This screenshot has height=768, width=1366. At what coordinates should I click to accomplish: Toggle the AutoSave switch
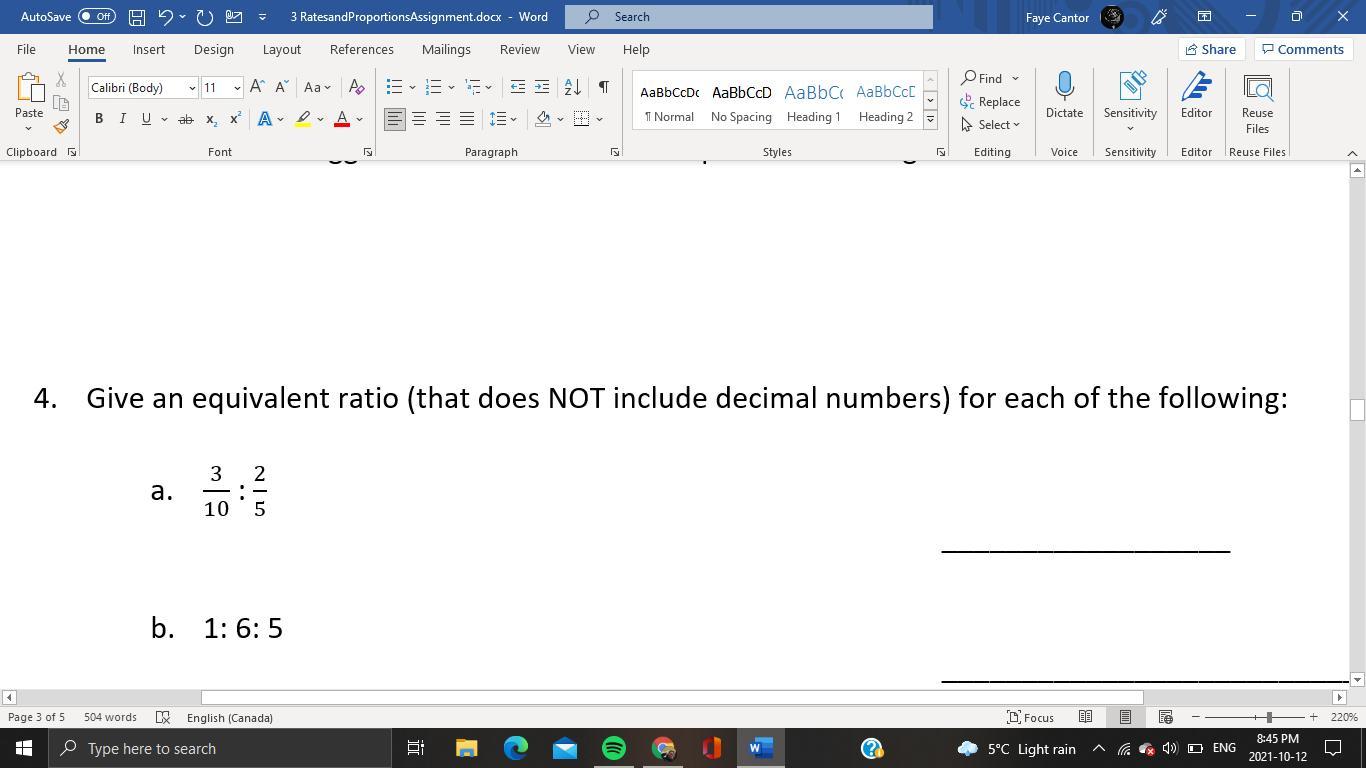96,17
